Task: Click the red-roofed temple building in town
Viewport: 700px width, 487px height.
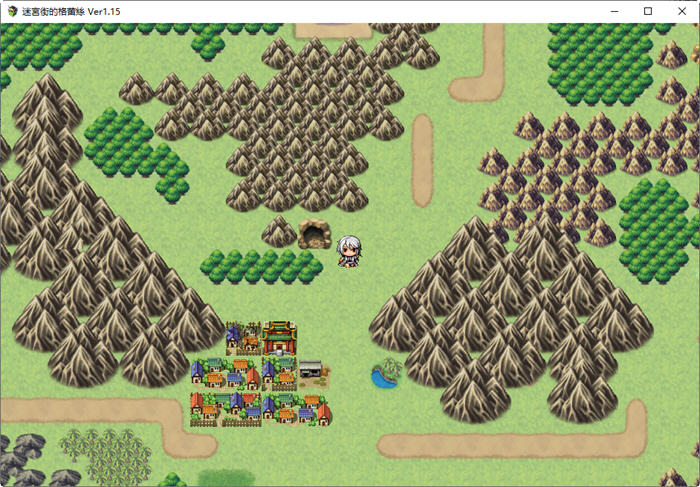Action: click(x=279, y=338)
